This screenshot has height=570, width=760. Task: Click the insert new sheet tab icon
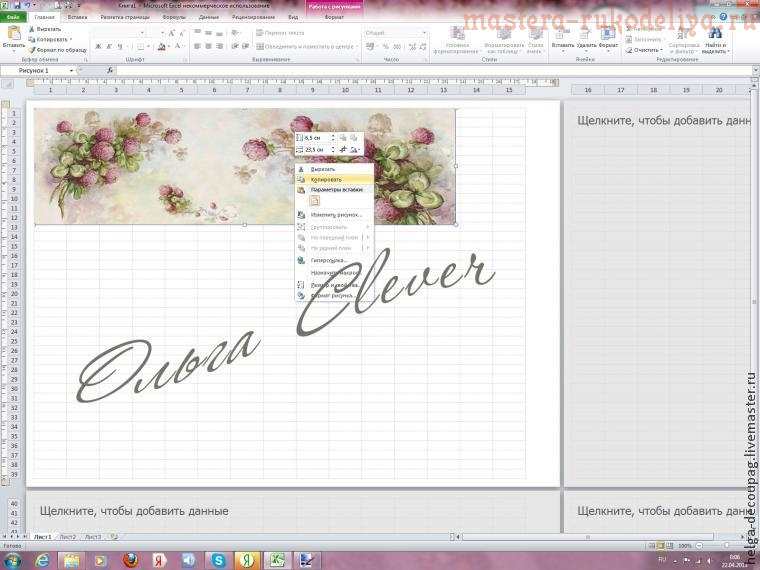[x=113, y=537]
